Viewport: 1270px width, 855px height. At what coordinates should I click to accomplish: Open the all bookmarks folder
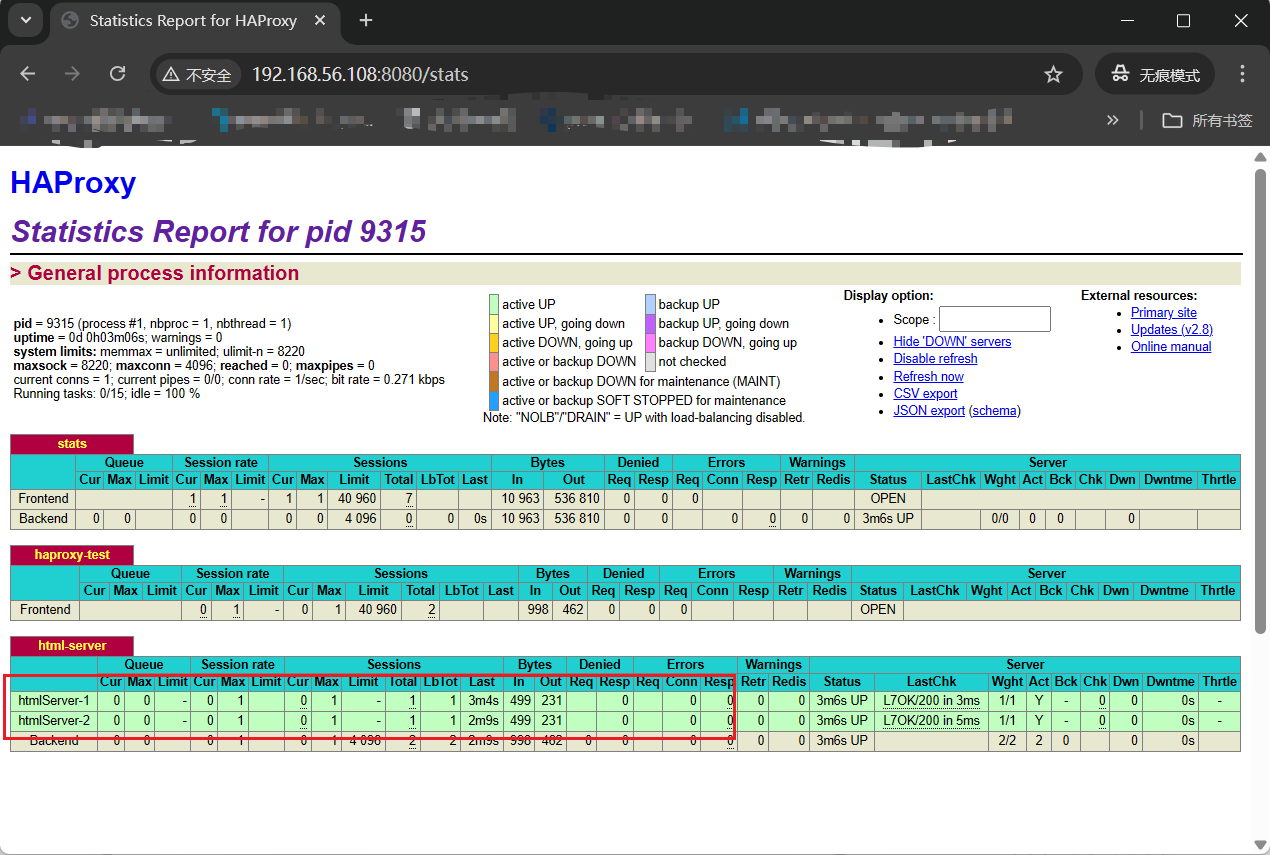point(1207,120)
